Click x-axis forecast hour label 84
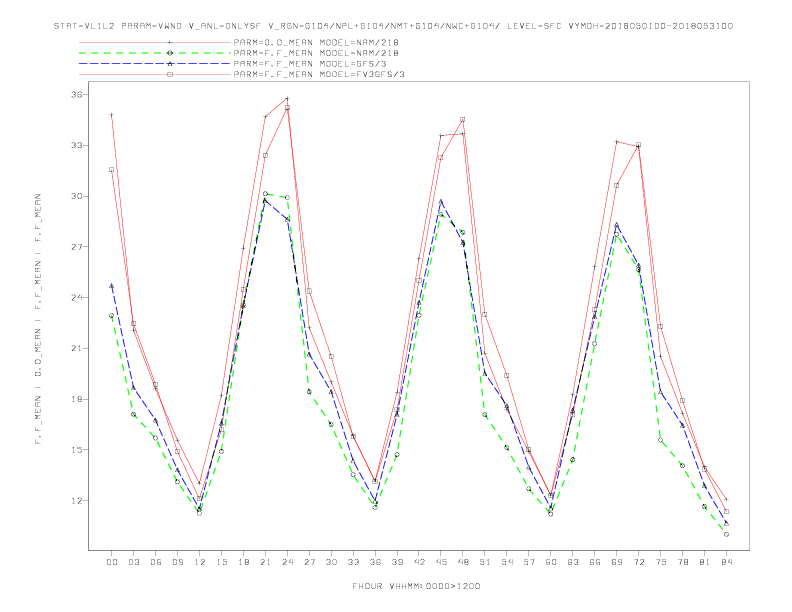The image size is (792, 612). (726, 562)
